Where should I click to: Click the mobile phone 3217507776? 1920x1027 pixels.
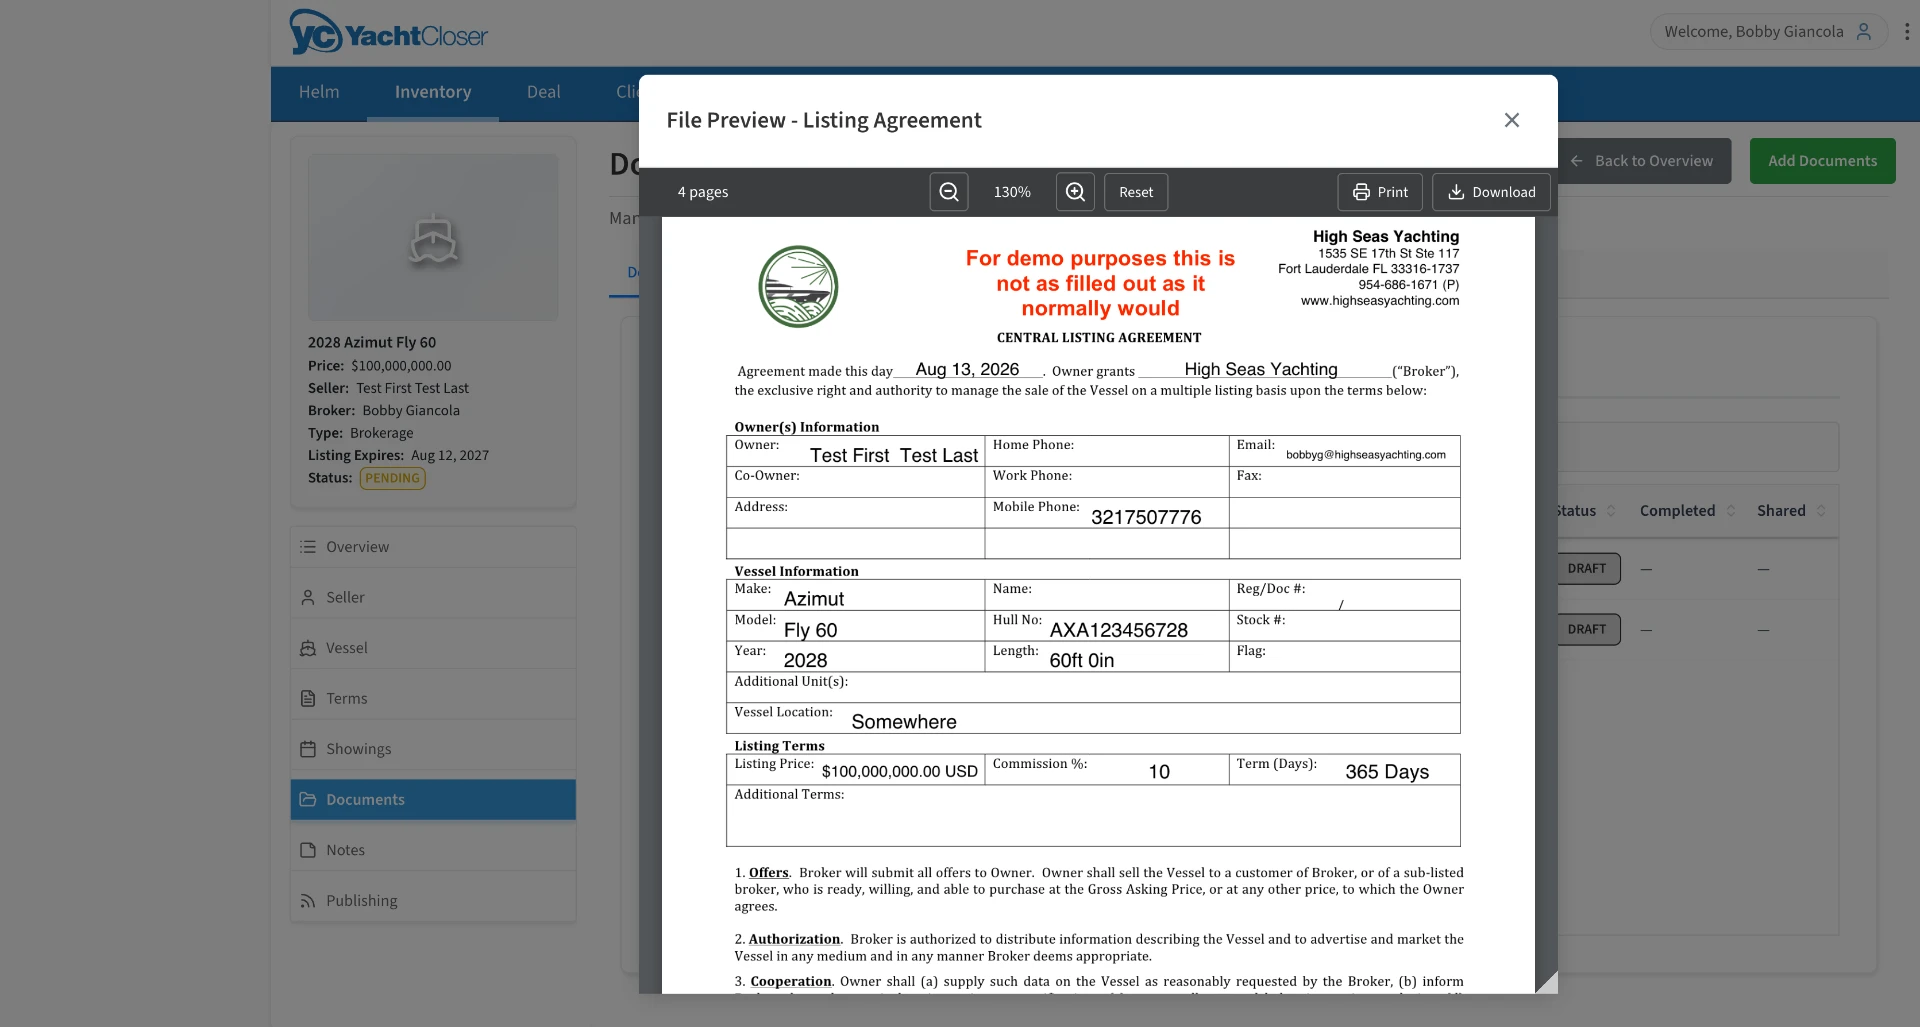point(1146,518)
